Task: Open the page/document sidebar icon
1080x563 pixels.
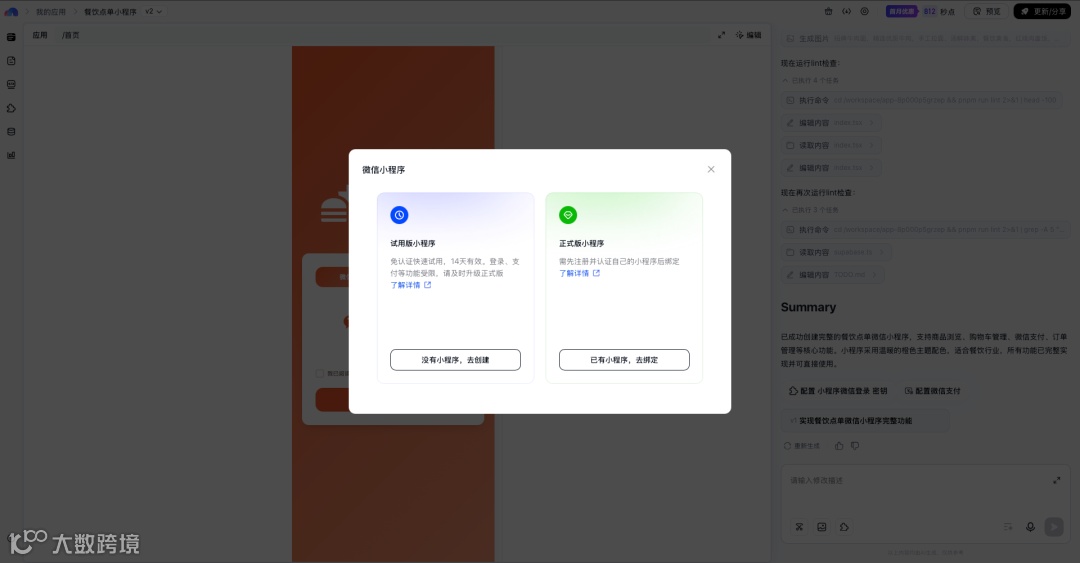Action: [x=11, y=61]
